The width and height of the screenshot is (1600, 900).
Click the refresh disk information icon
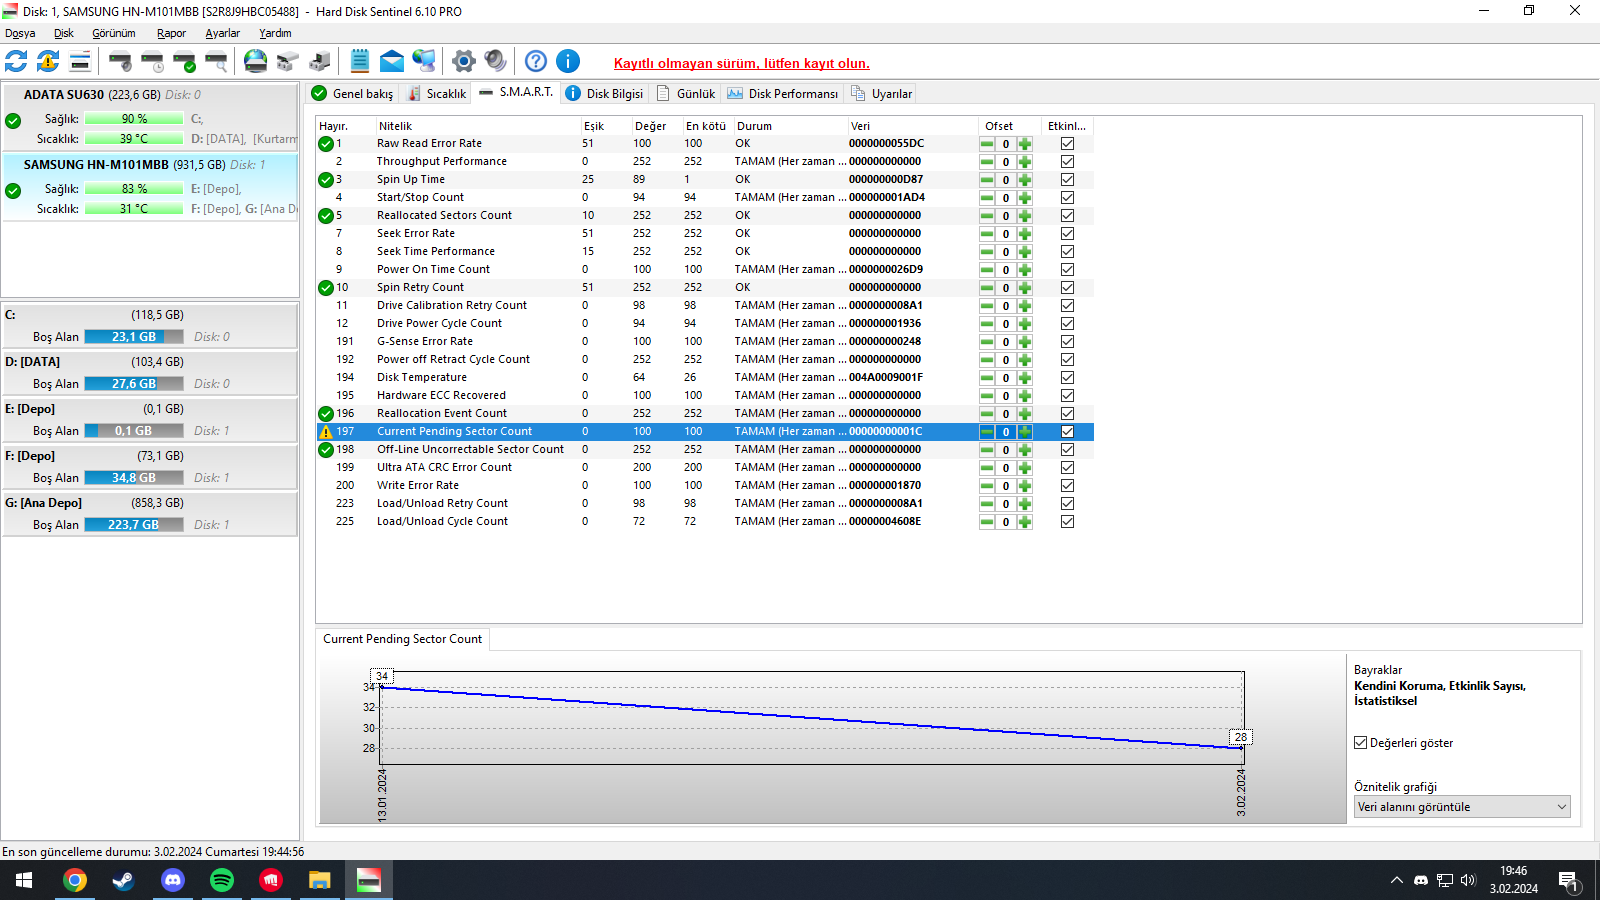pyautogui.click(x=16, y=62)
